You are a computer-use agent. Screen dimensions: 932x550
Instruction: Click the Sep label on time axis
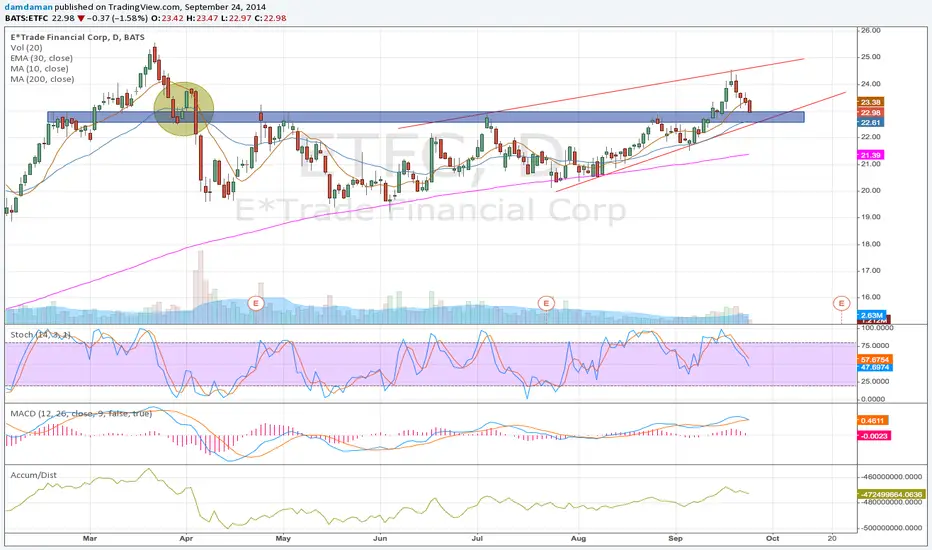(x=675, y=539)
